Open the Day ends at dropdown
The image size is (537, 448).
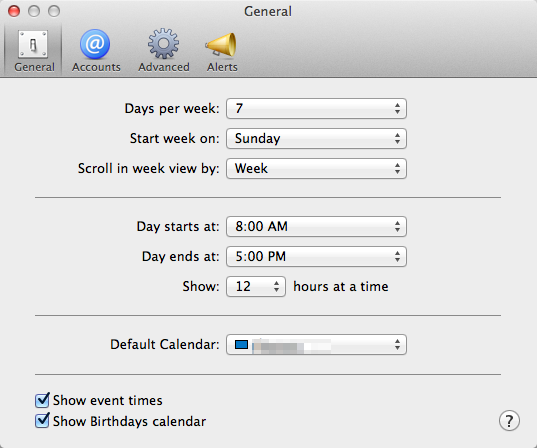(316, 256)
